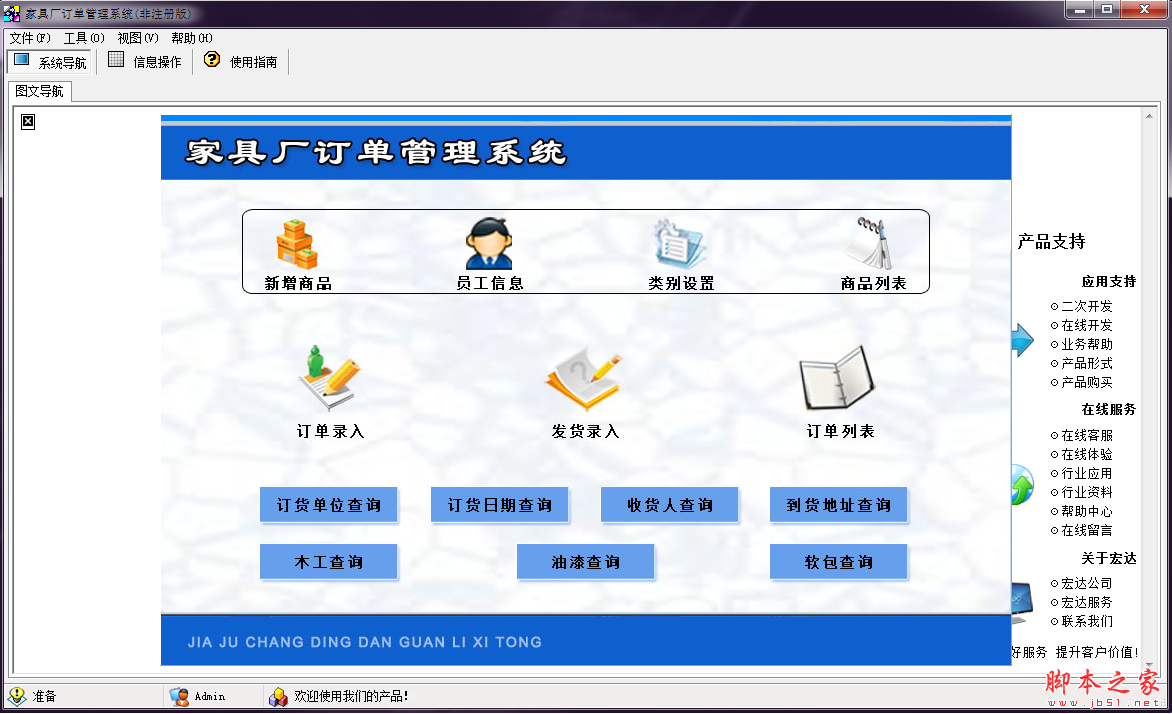This screenshot has height=714, width=1172.
Task: Click the 新增商品 label text
Action: (x=297, y=283)
